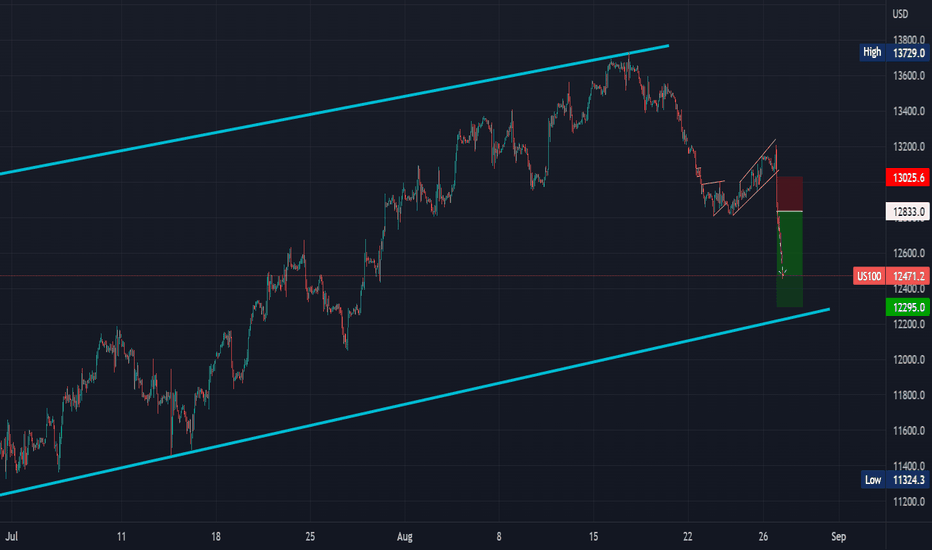Select the entry price label 12833.0
Viewport: 932px width, 550px height.
(x=908, y=212)
